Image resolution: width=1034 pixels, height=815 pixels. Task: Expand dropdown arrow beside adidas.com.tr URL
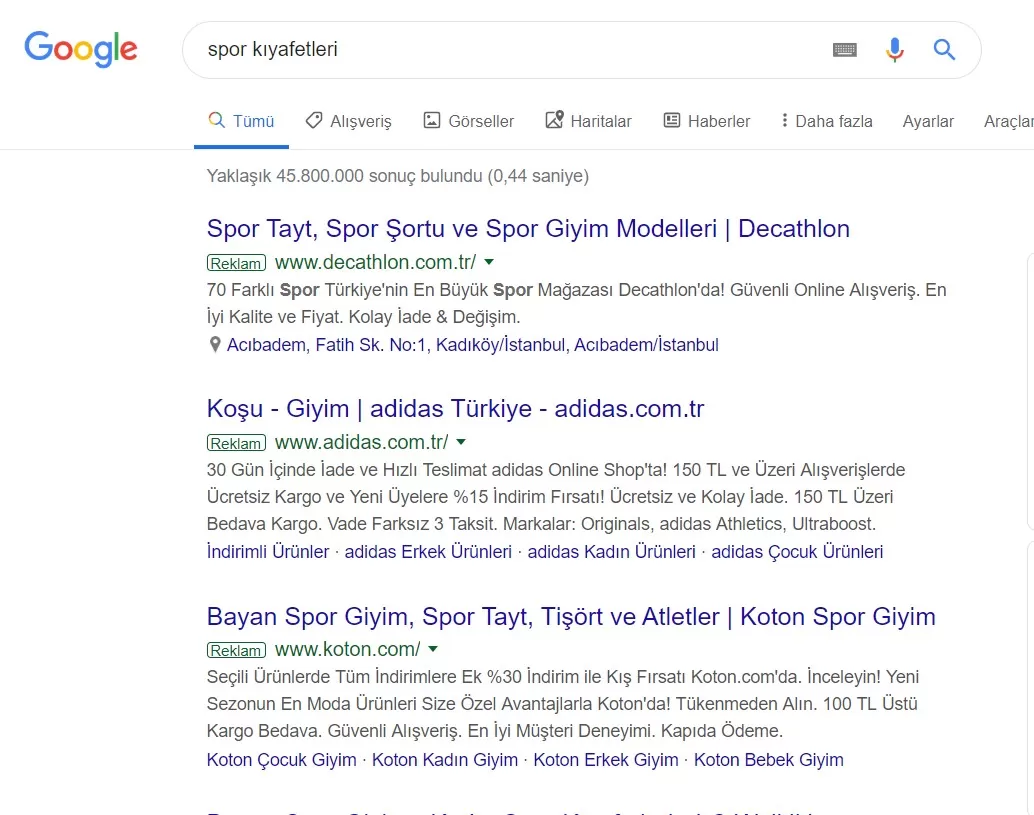[x=461, y=442]
